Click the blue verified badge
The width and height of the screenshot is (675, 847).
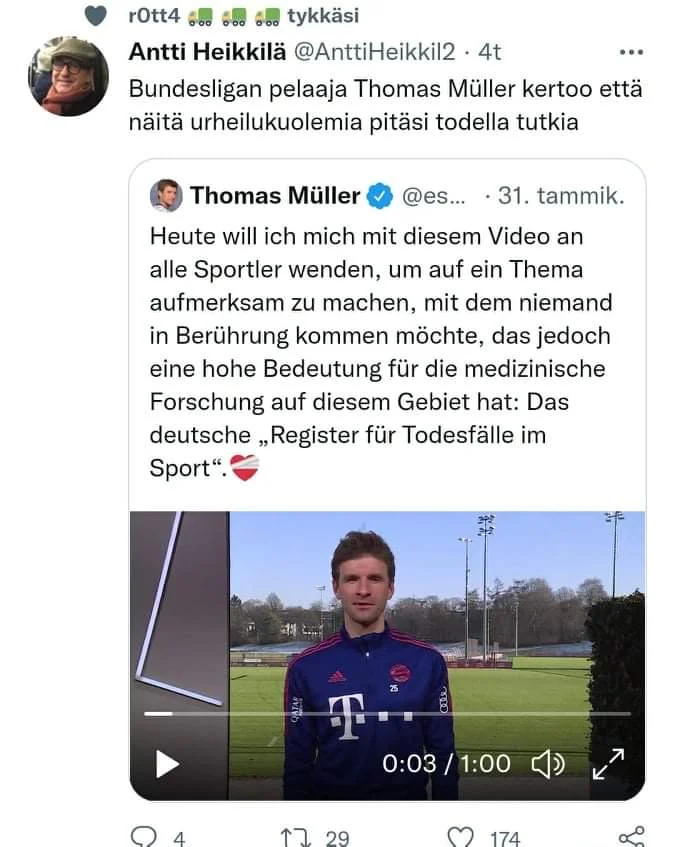click(x=379, y=196)
